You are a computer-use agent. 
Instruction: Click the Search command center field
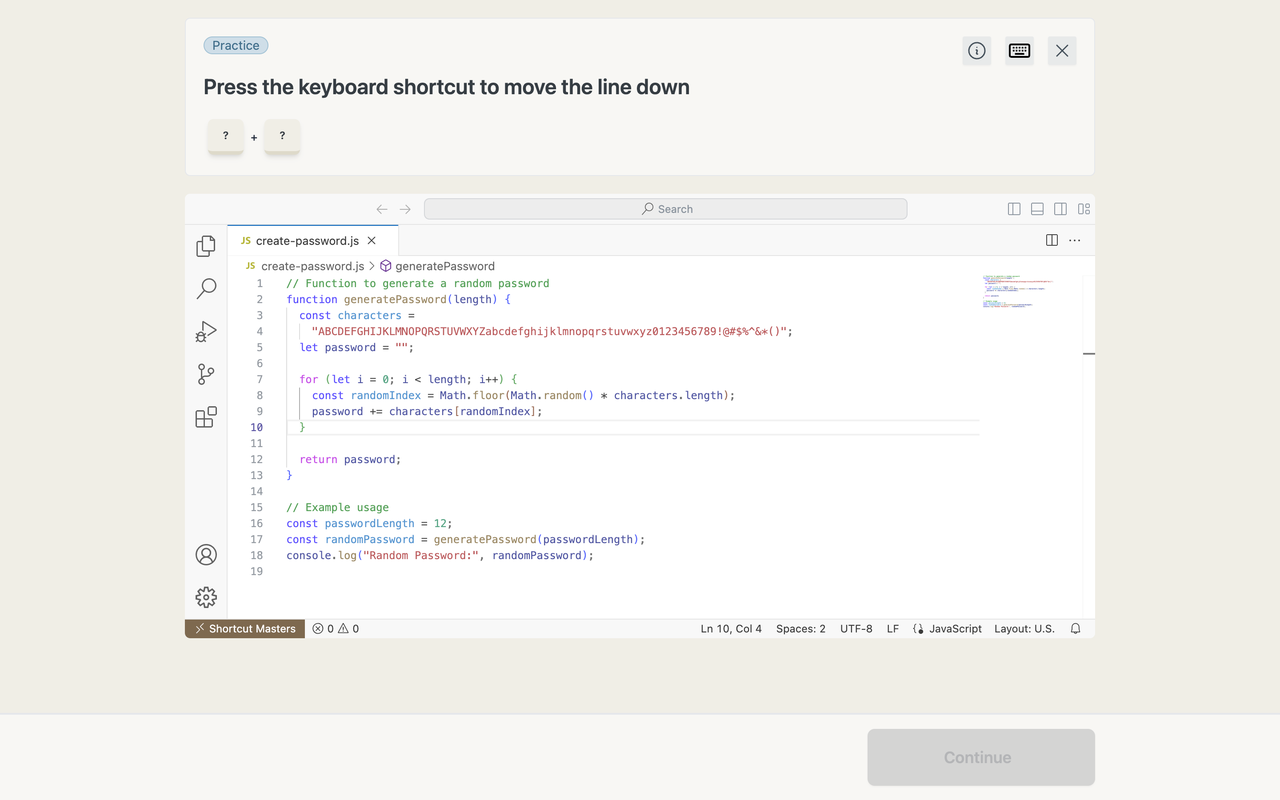pos(666,209)
